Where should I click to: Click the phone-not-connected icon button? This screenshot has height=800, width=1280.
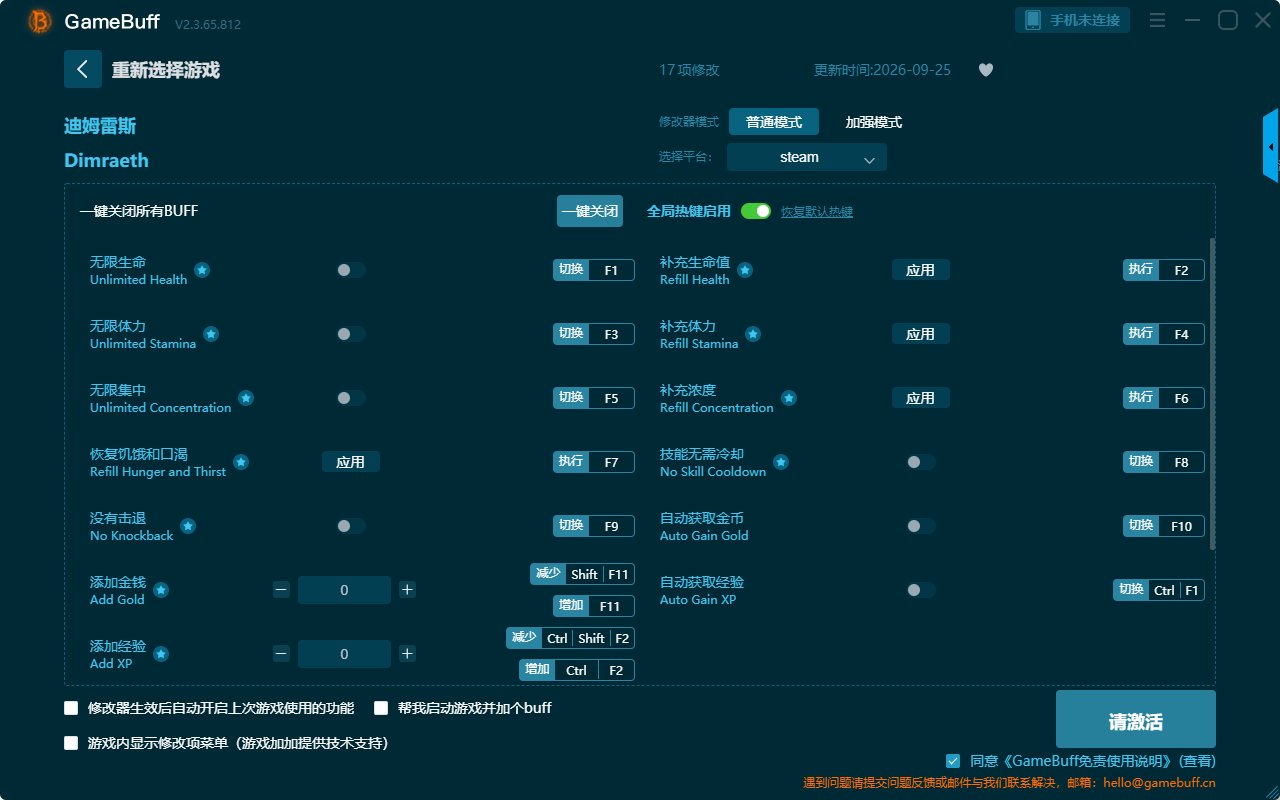coord(1073,20)
